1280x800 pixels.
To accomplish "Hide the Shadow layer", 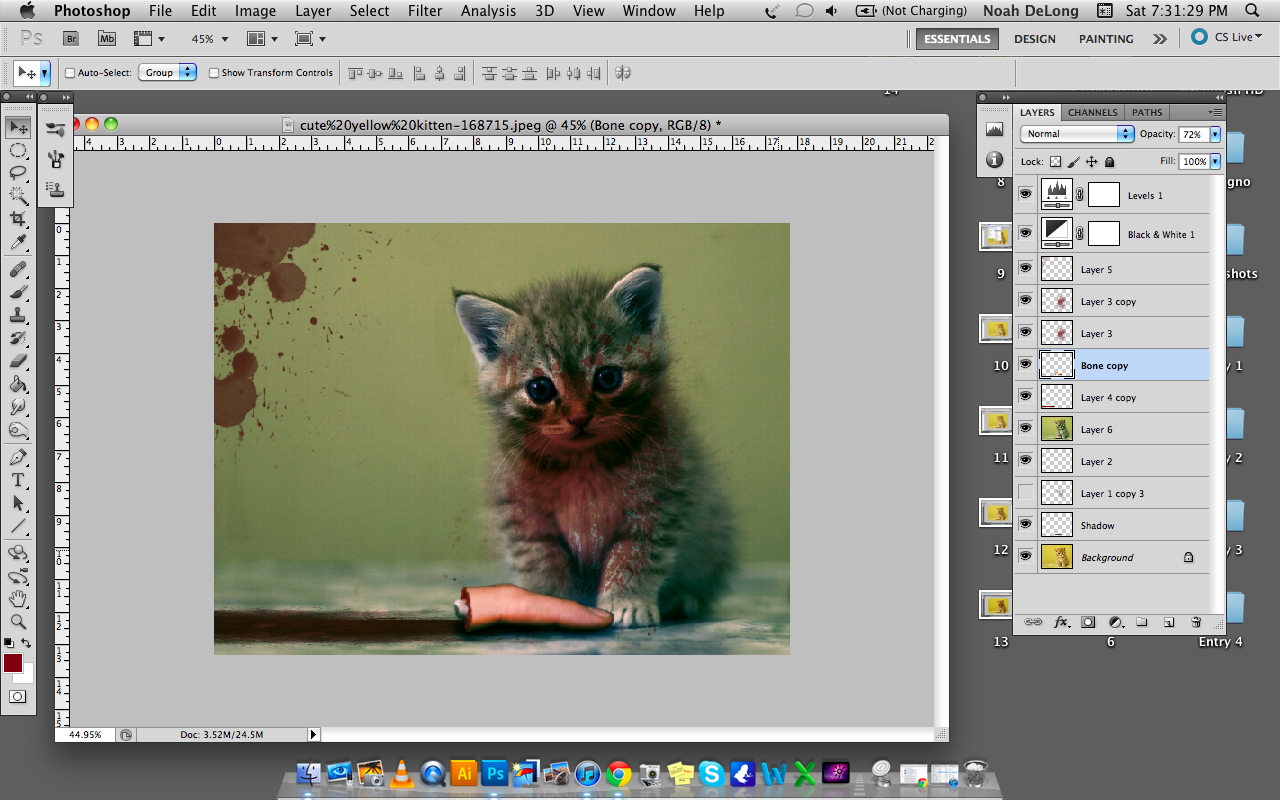I will pos(1025,525).
